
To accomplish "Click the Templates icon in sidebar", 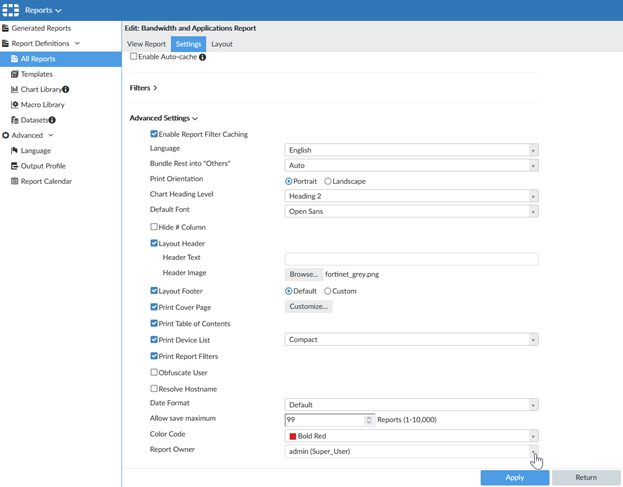I will pos(14,74).
